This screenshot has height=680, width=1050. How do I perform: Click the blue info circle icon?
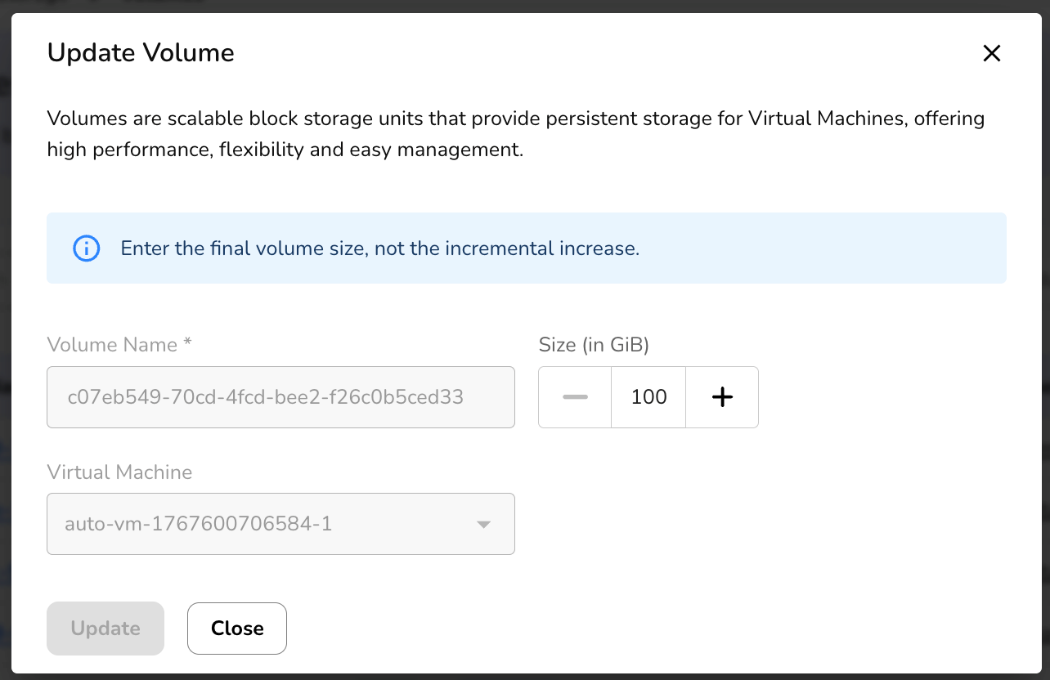[87, 248]
